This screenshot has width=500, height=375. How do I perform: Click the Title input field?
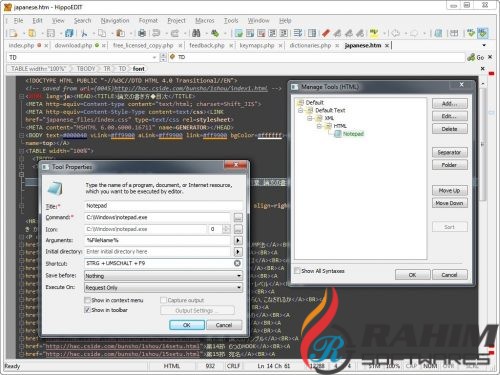pyautogui.click(x=164, y=206)
